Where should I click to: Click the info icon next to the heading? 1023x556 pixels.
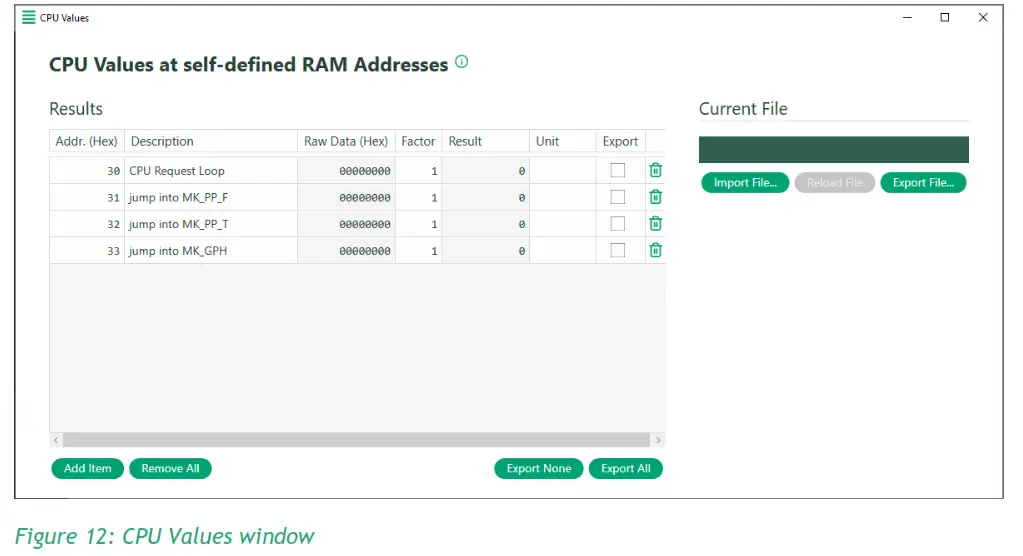pos(461,62)
